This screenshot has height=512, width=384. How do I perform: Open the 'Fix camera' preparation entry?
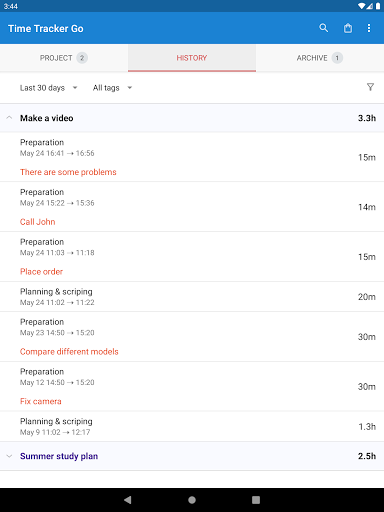click(192, 386)
